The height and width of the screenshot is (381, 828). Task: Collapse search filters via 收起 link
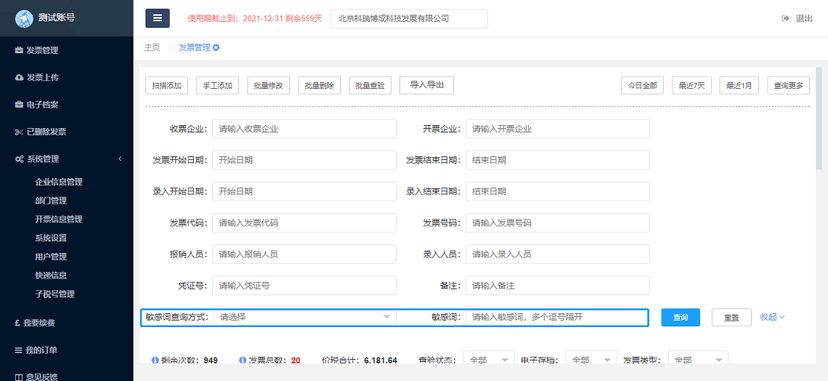click(772, 317)
